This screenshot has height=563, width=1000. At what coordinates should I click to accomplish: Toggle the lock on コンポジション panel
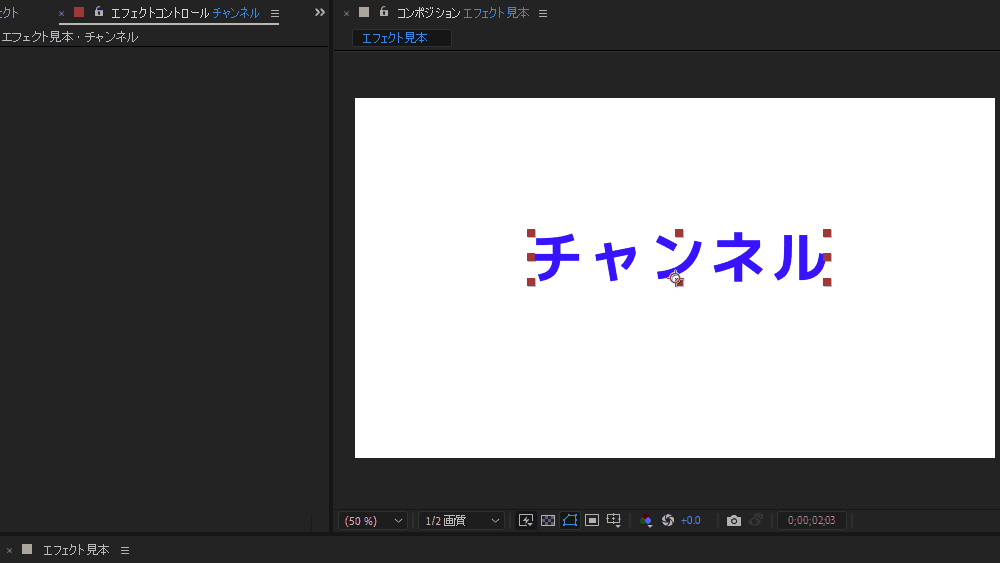click(x=384, y=11)
